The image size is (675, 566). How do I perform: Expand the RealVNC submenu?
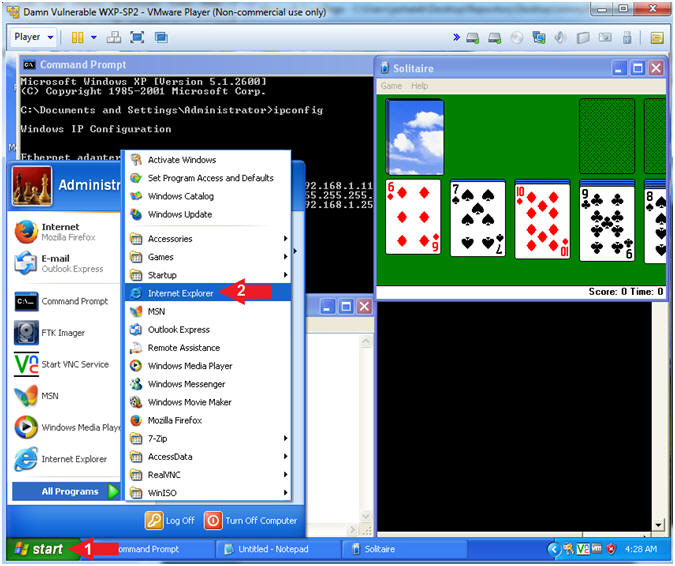208,474
